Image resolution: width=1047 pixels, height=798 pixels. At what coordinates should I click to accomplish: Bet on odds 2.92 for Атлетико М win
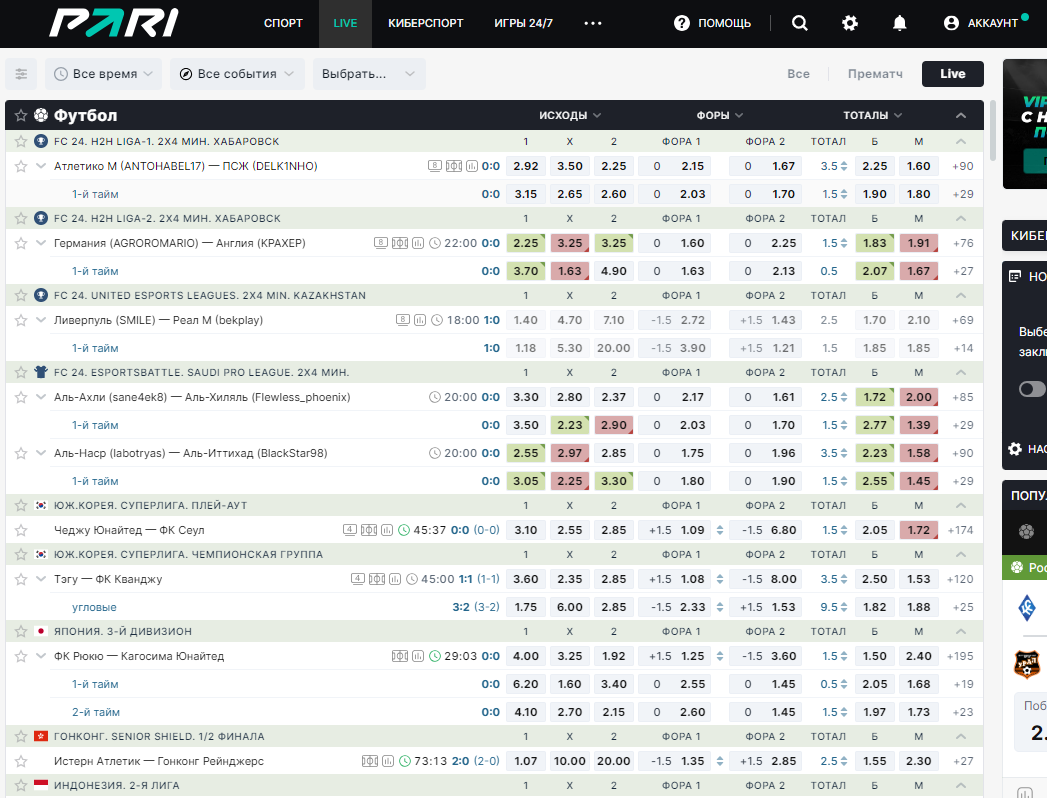[526, 166]
